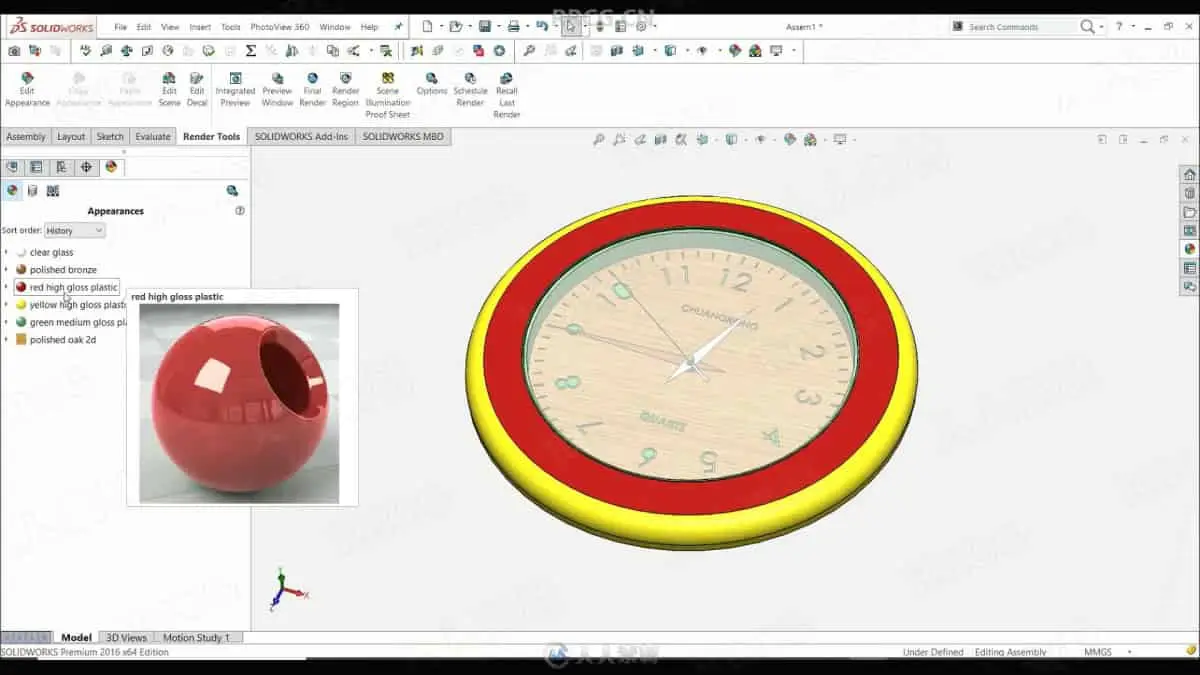Screen dimensions: 1200x675
Task: Switch to the Assembly tab
Action: [26, 137]
